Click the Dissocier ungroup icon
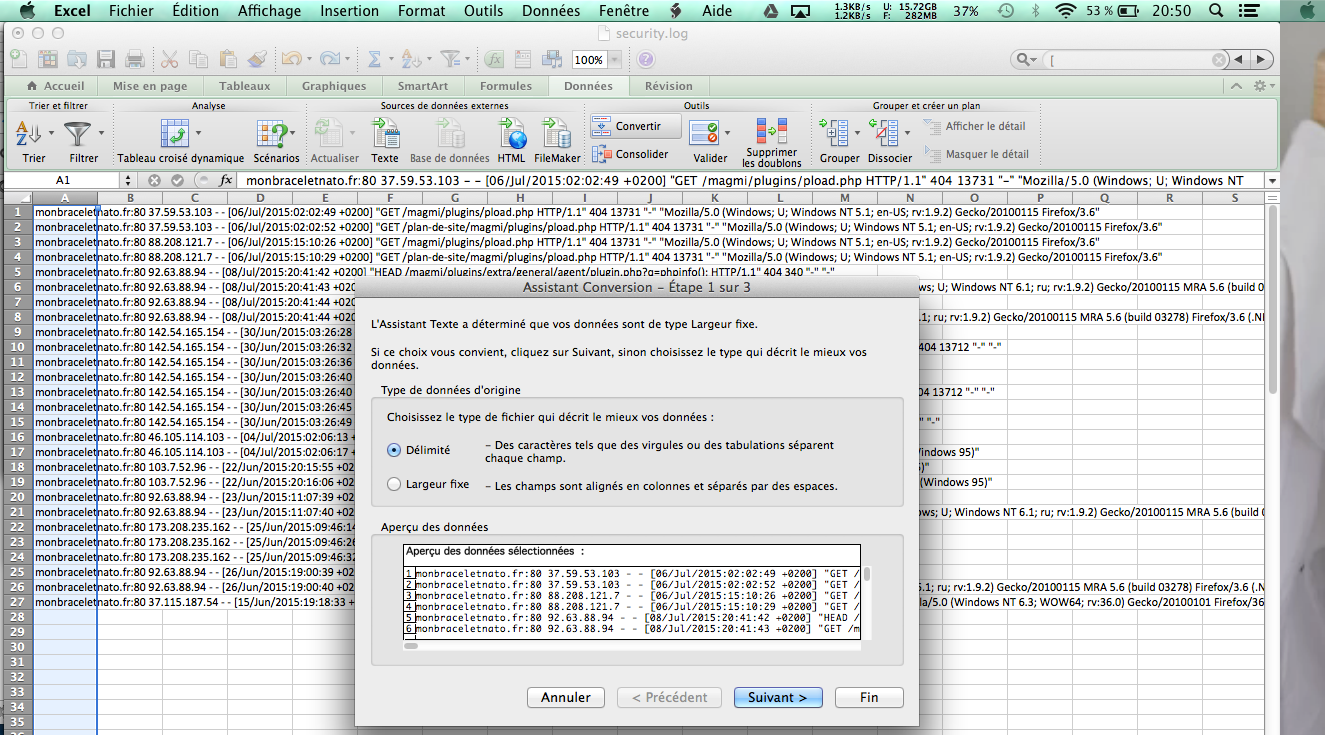The width and height of the screenshot is (1325, 735). (x=884, y=133)
